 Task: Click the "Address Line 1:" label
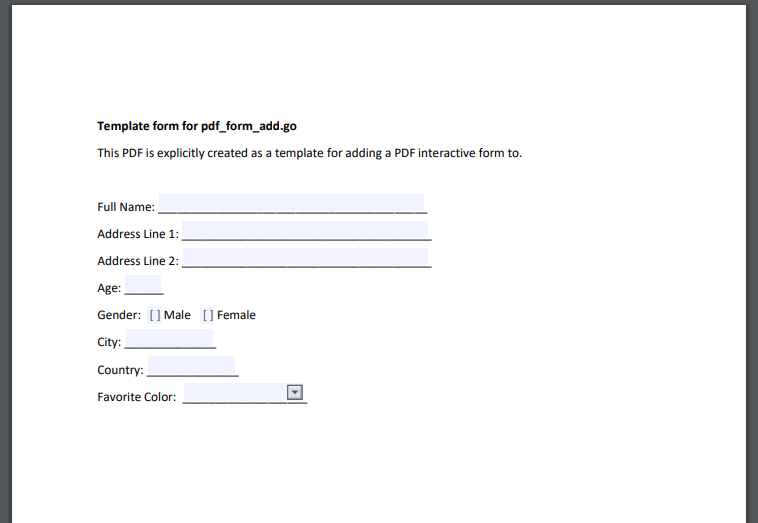click(138, 234)
